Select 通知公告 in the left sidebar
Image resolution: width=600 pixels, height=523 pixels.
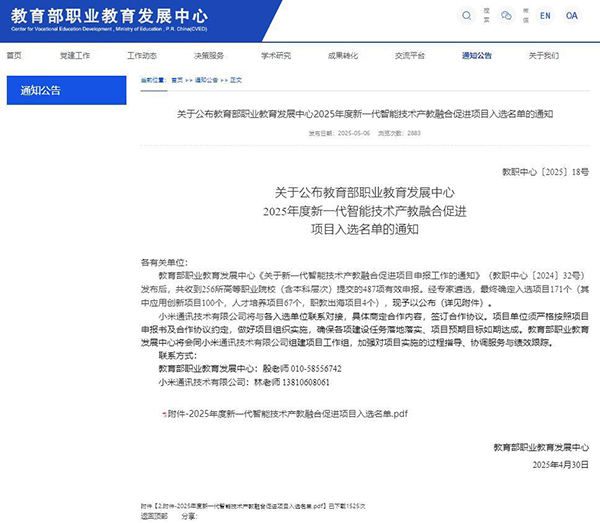[x=41, y=90]
